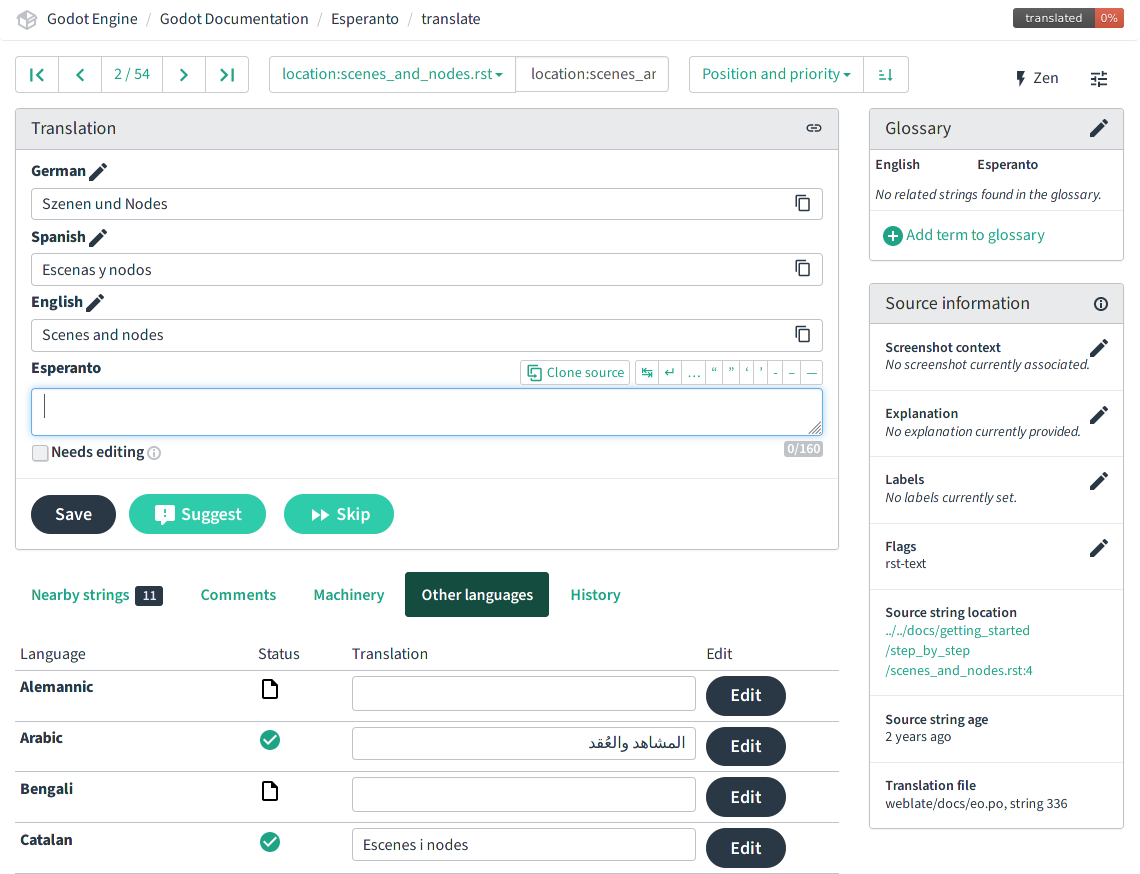Copy the German translation text
The height and width of the screenshot is (874, 1140).
click(802, 204)
